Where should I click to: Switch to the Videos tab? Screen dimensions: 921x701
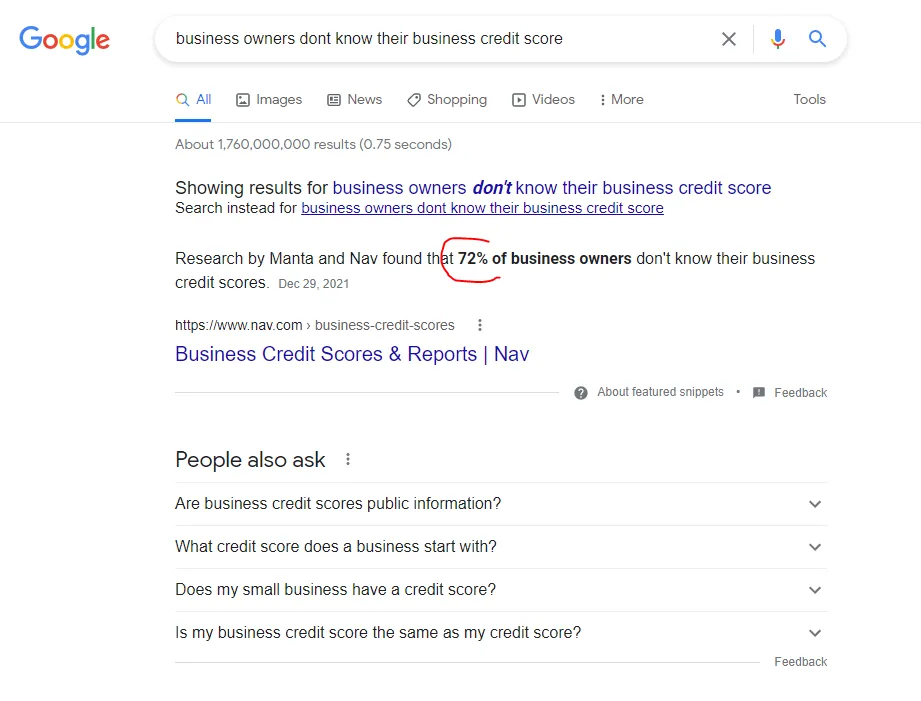543,99
